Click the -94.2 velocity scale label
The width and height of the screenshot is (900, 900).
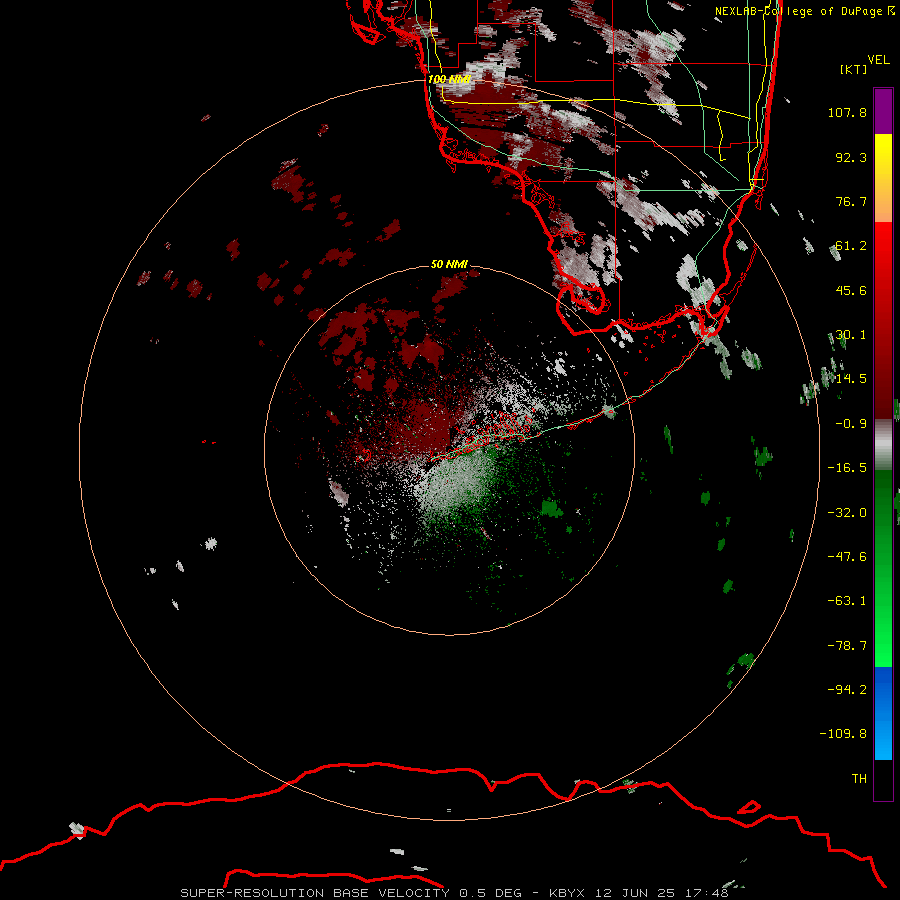point(847,689)
